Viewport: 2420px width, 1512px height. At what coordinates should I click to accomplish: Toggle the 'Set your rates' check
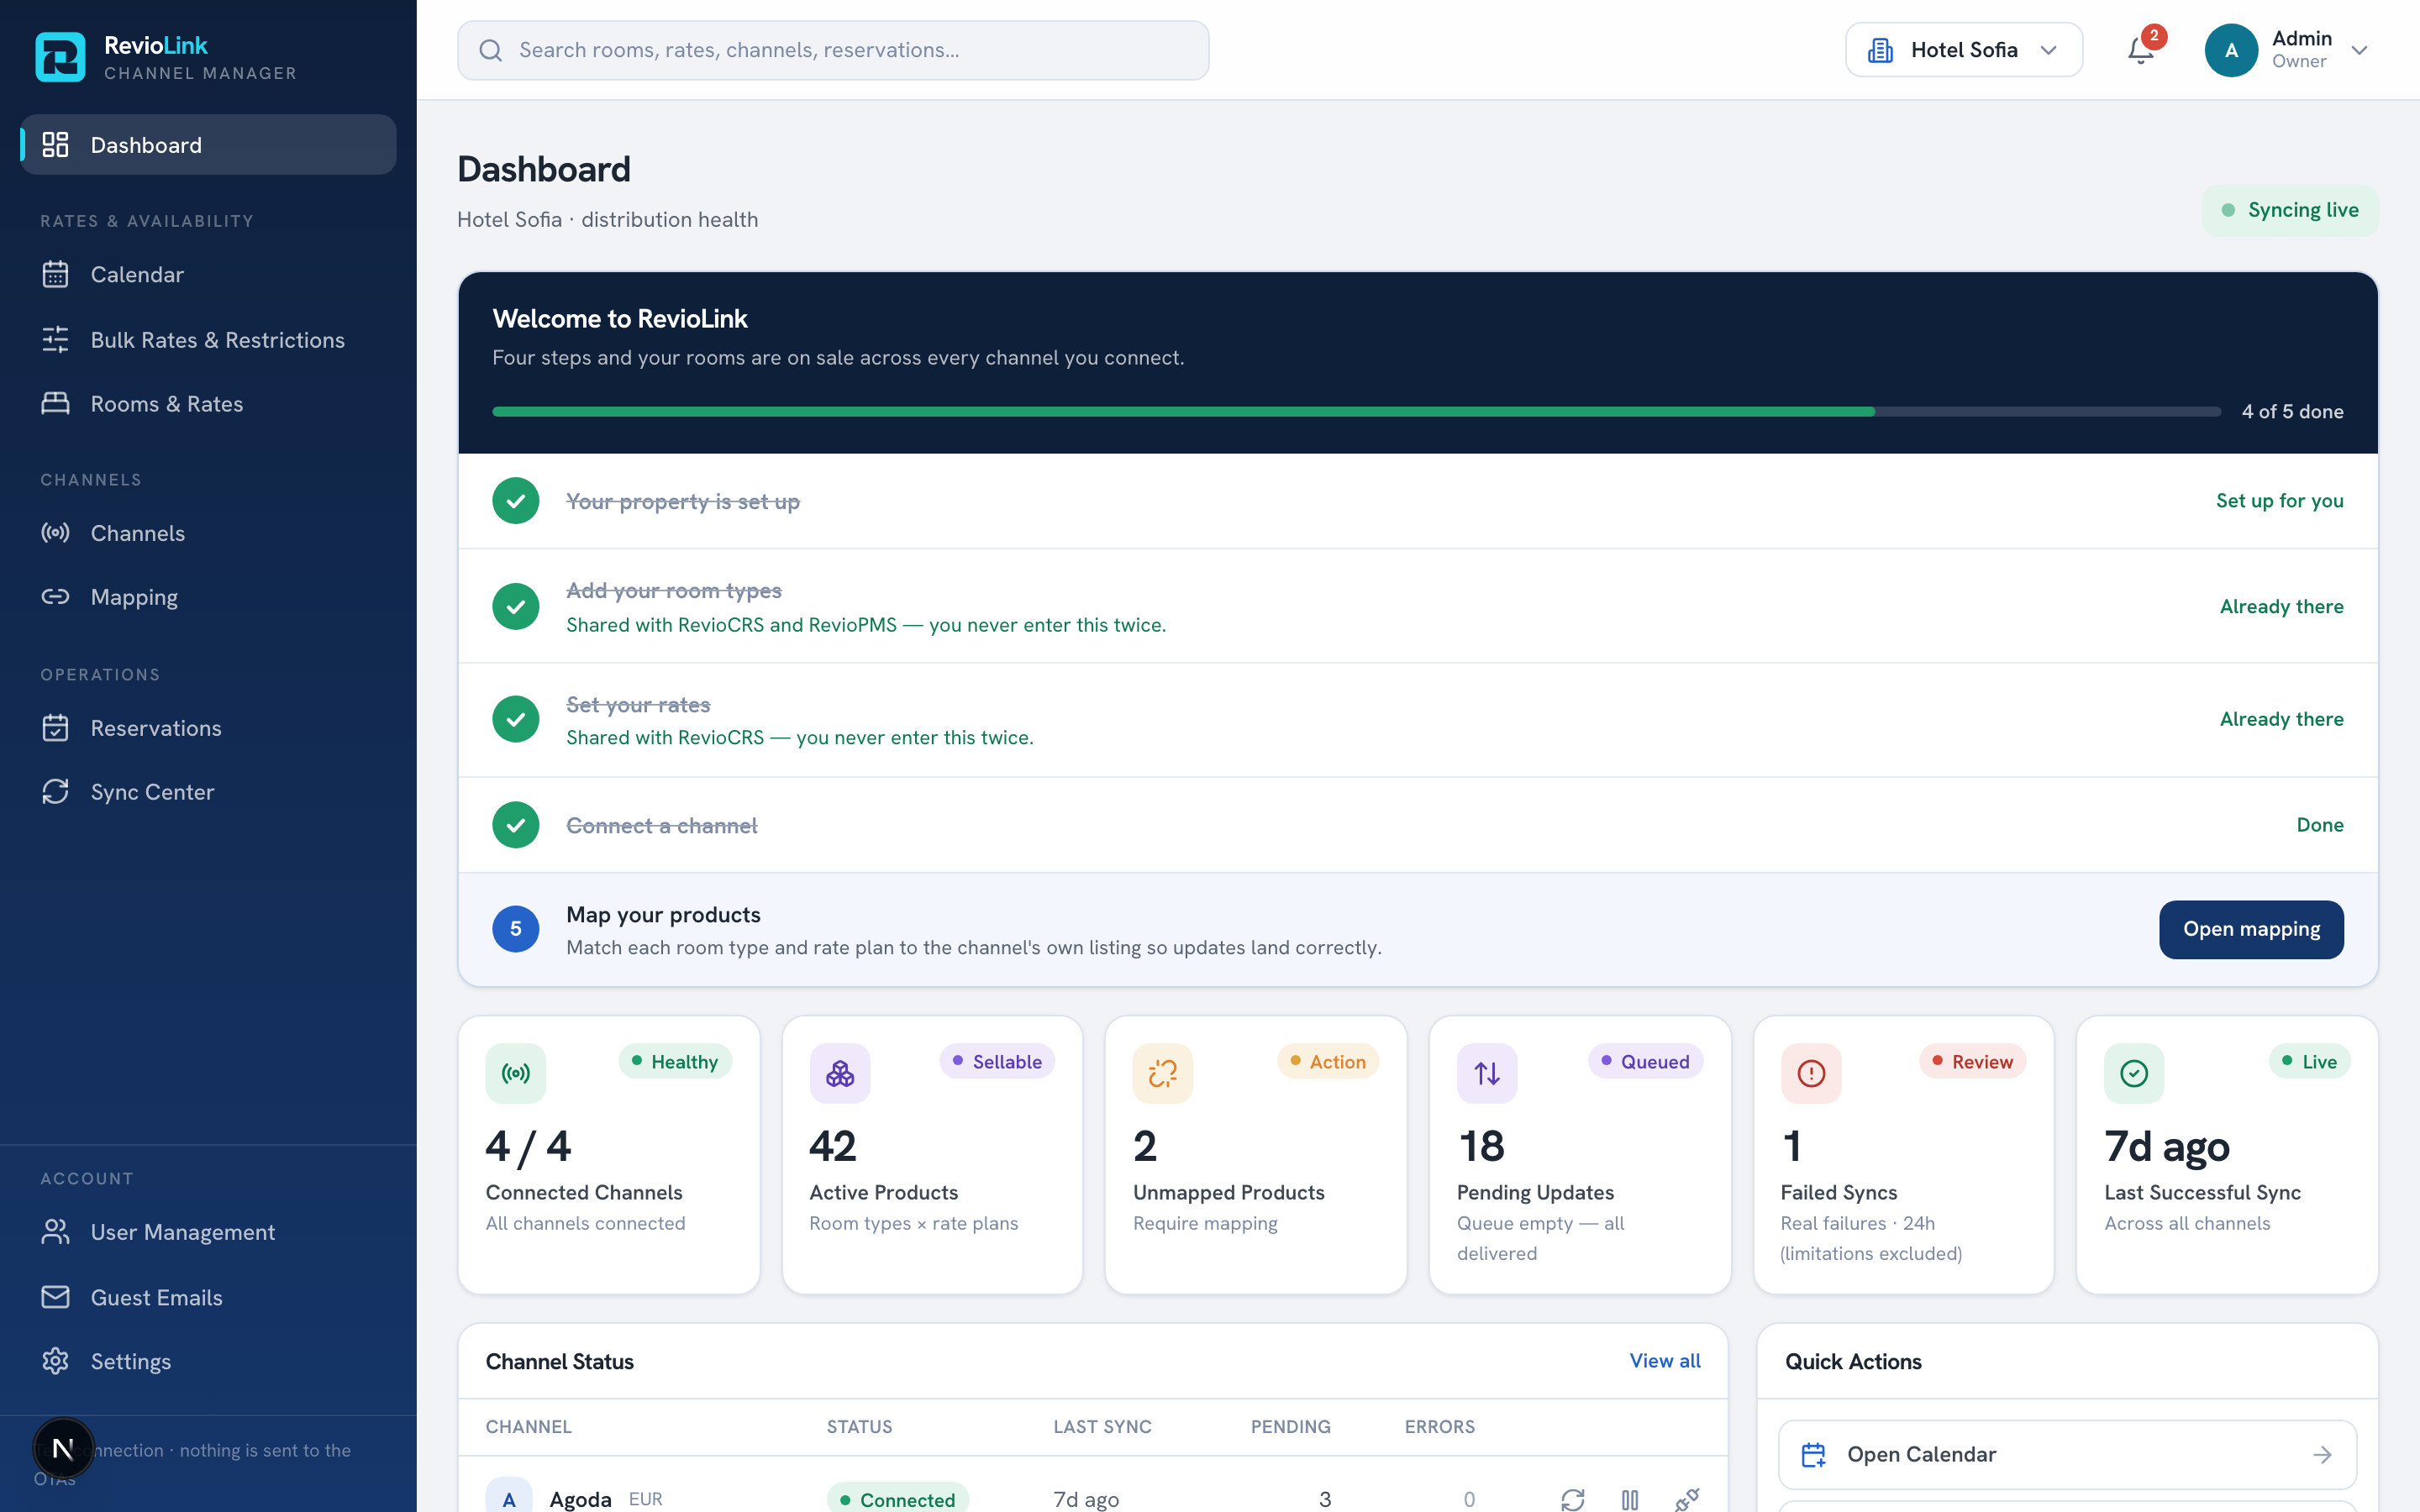click(x=516, y=719)
